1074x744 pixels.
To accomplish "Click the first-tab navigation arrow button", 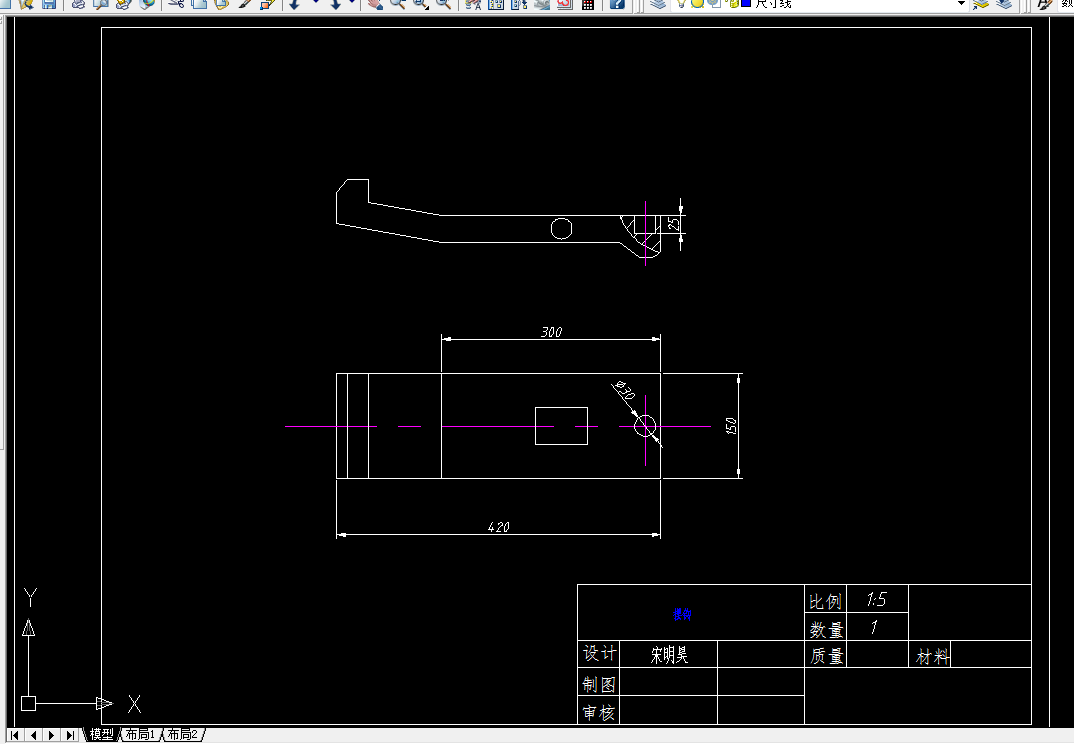I will [15, 734].
